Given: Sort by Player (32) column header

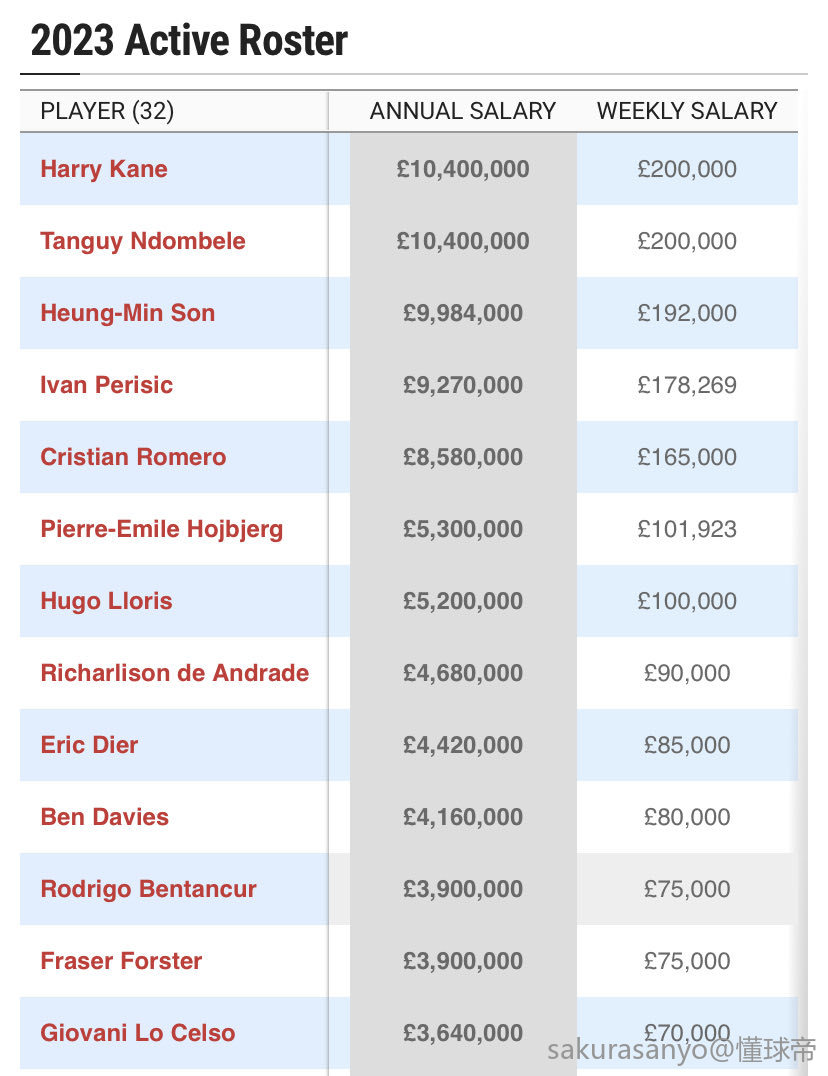Looking at the screenshot, I should 107,111.
